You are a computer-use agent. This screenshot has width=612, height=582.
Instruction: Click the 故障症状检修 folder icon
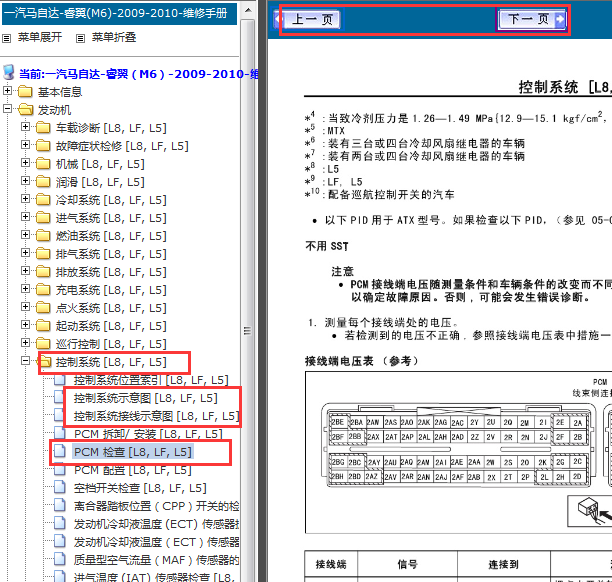point(43,146)
